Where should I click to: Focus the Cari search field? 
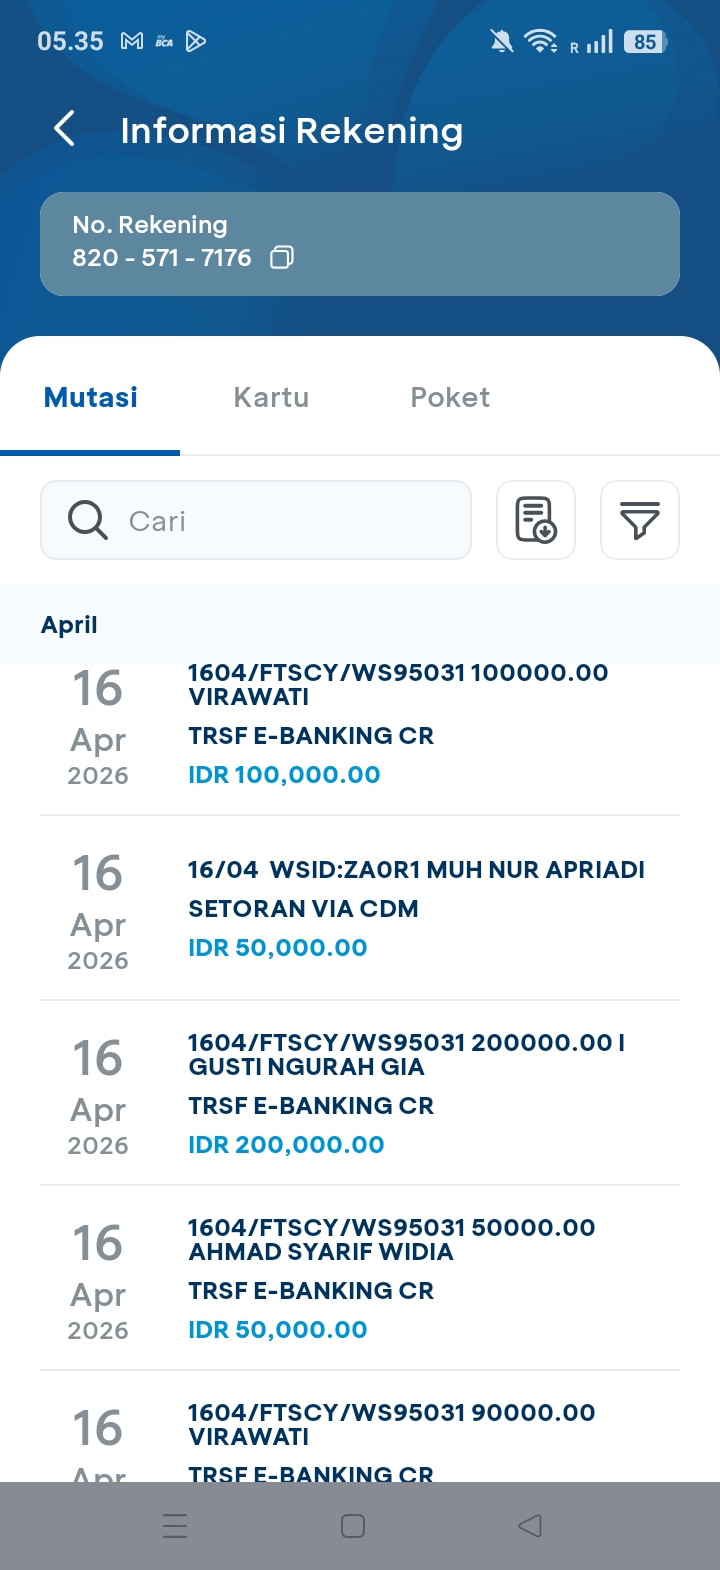(x=290, y=520)
